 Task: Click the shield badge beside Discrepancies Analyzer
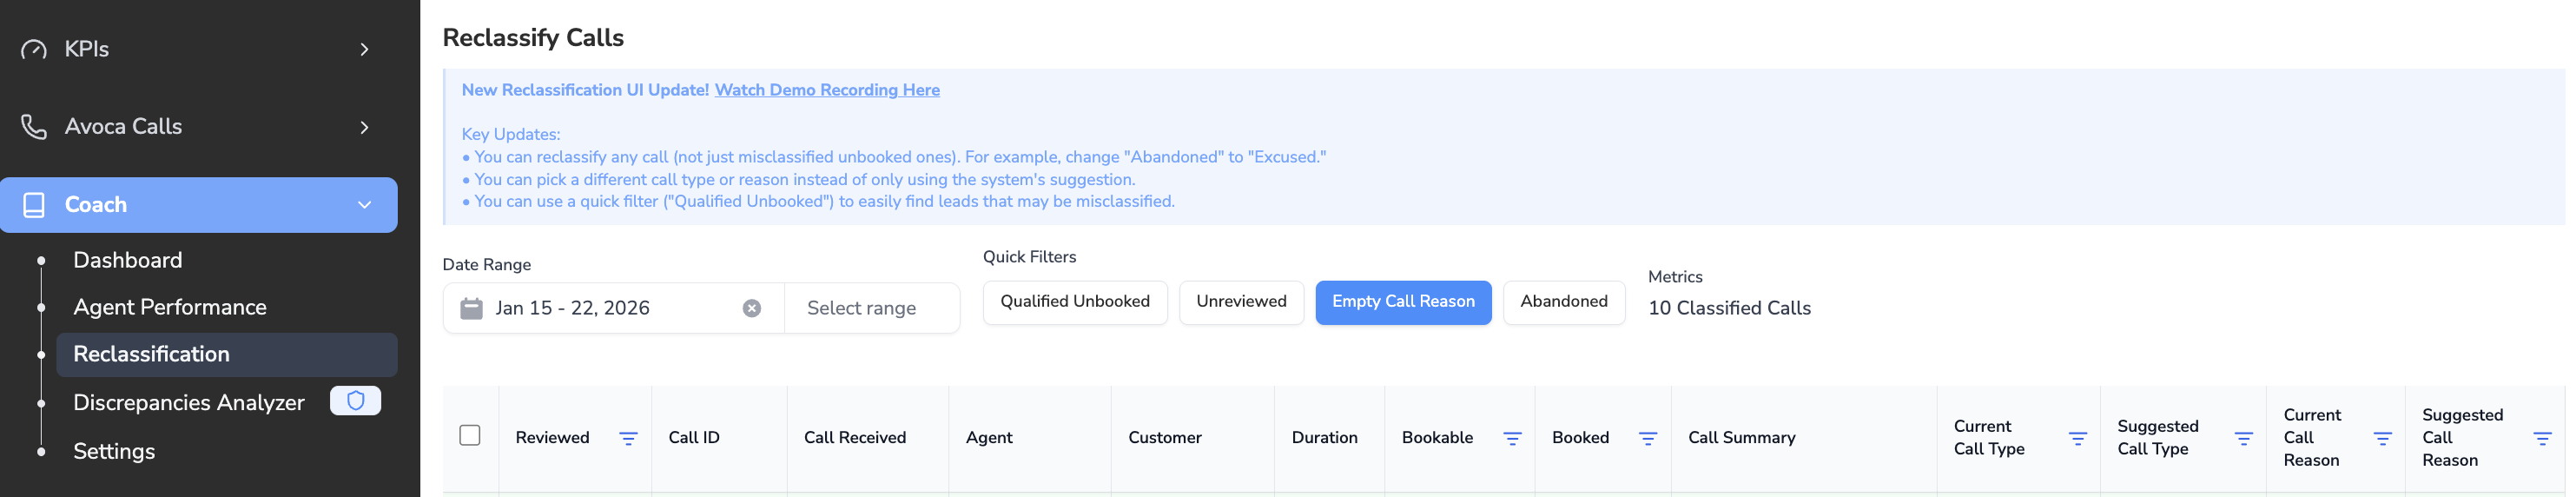pos(355,401)
